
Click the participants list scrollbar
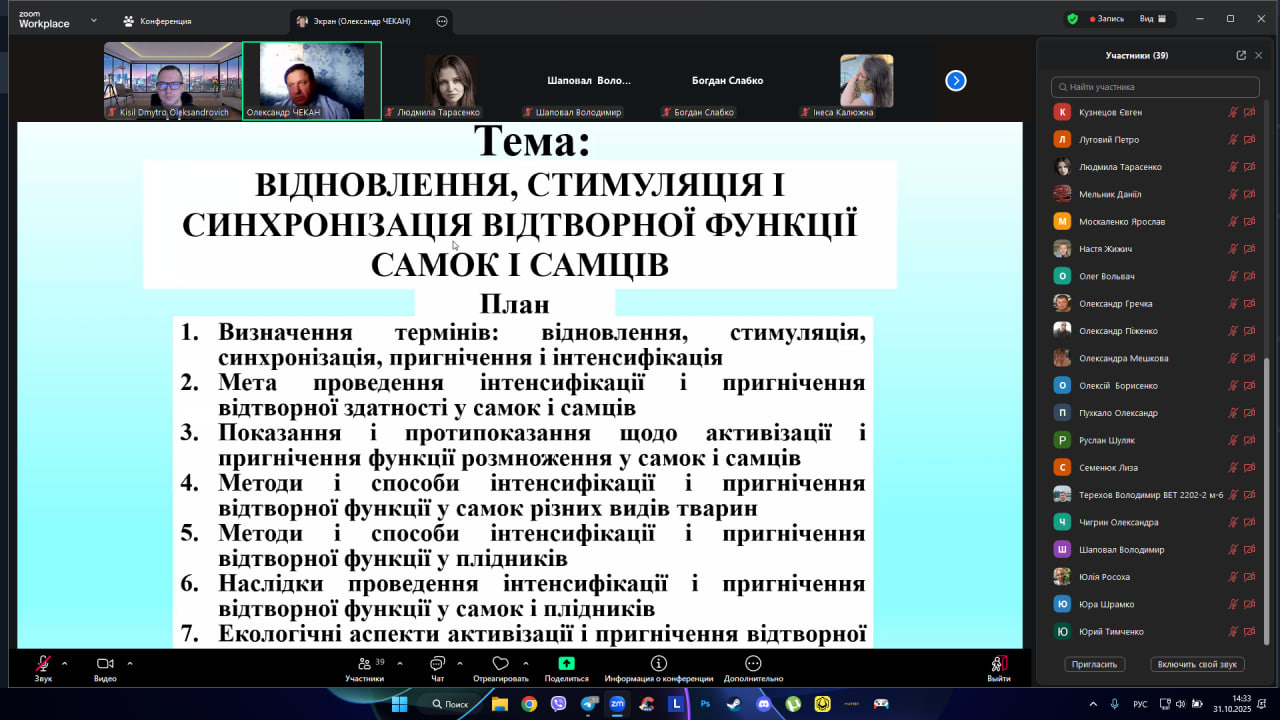[1265, 500]
